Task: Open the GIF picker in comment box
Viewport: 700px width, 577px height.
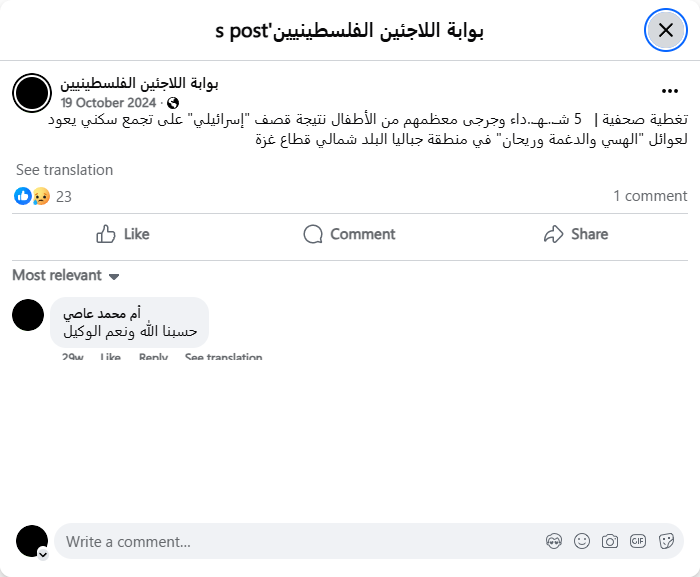Action: pos(638,541)
